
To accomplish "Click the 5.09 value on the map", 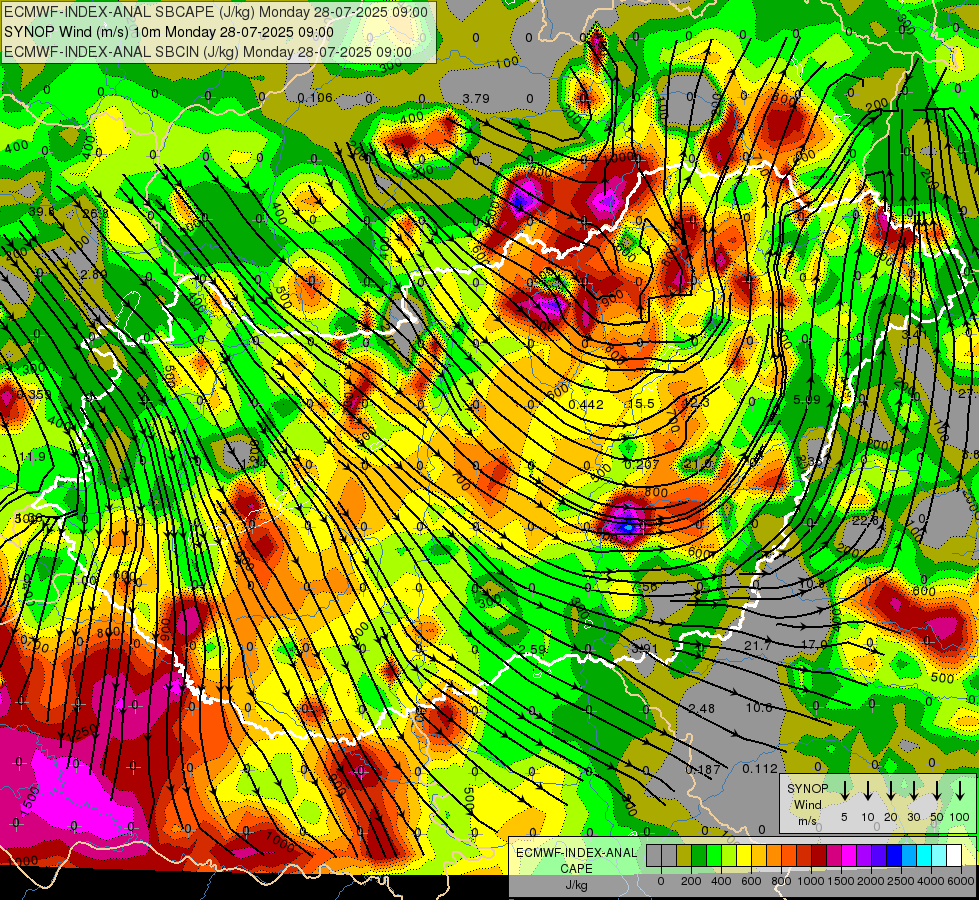I will (x=807, y=399).
